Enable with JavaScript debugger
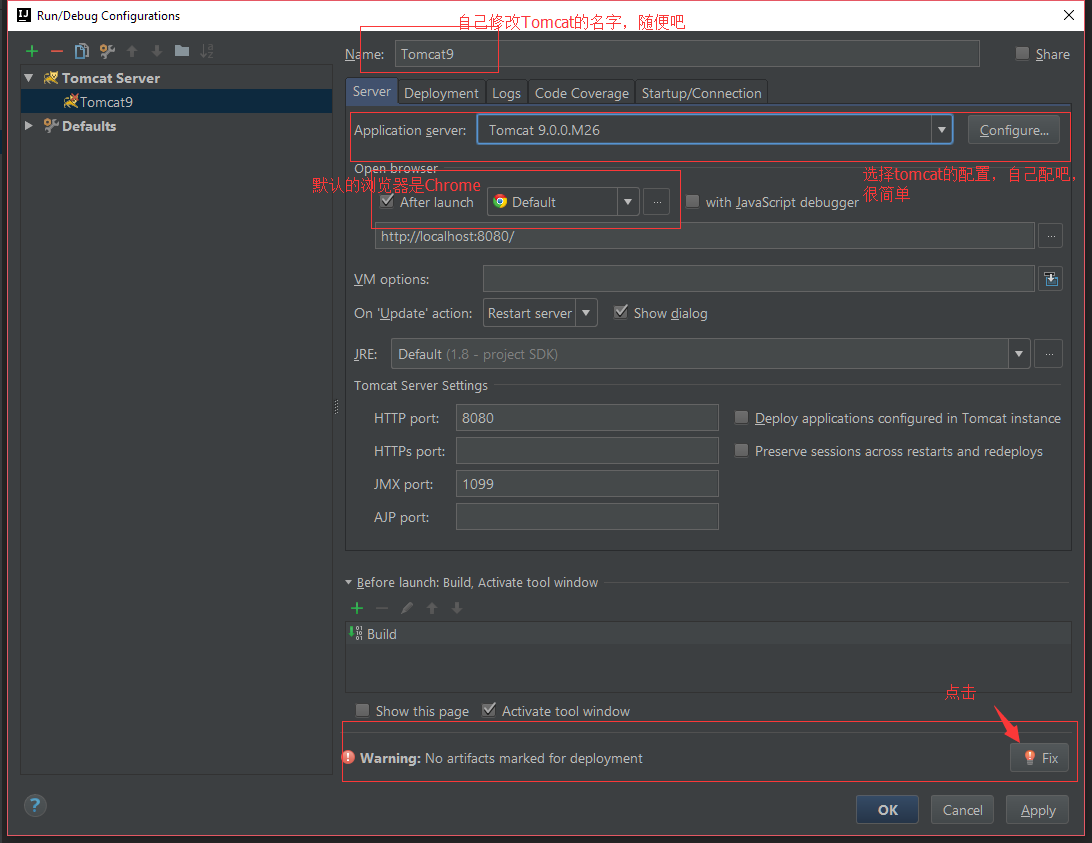This screenshot has height=843, width=1092. pyautogui.click(x=692, y=201)
